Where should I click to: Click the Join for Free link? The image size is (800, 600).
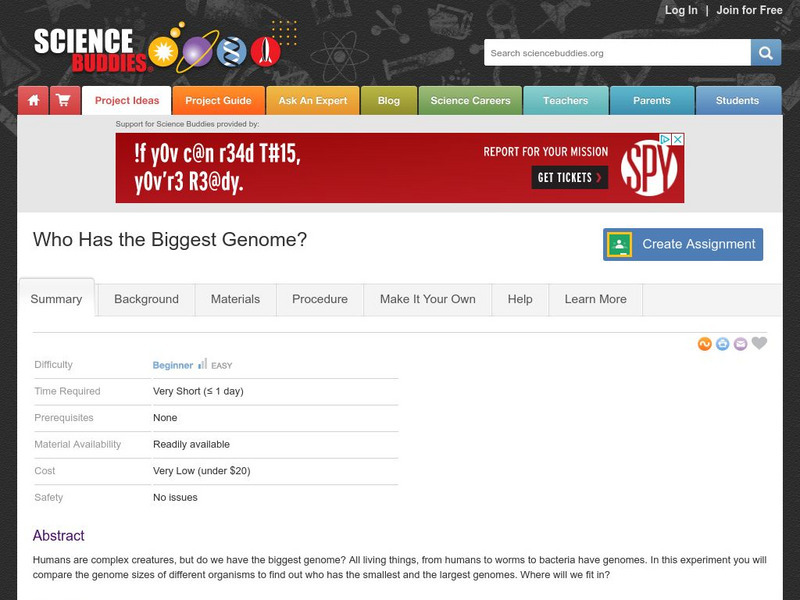coord(749,10)
